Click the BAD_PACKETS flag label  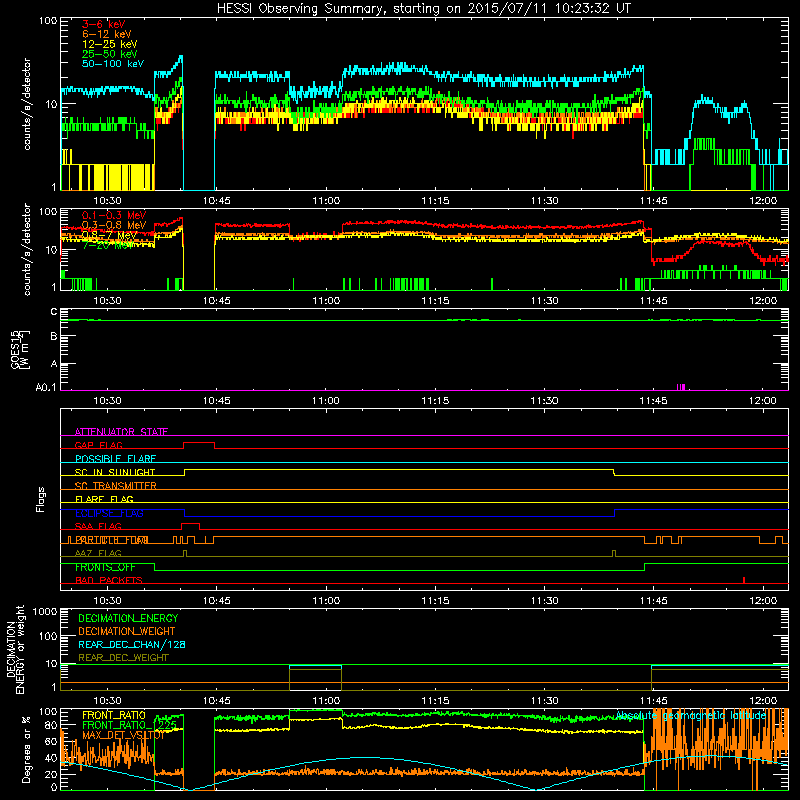pyautogui.click(x=109, y=580)
